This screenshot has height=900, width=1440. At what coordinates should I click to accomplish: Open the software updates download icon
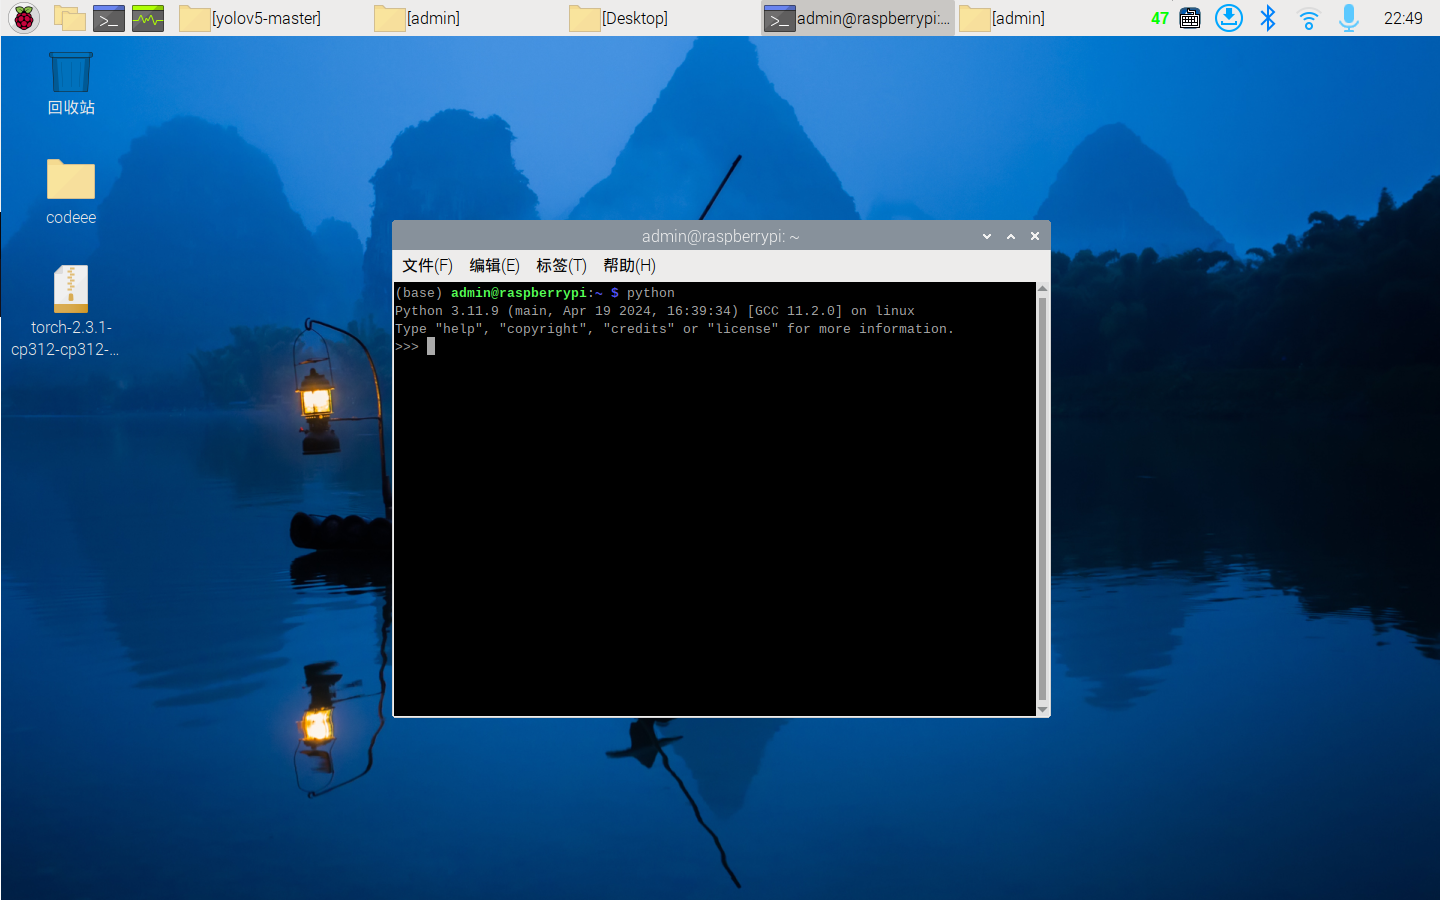(x=1229, y=18)
